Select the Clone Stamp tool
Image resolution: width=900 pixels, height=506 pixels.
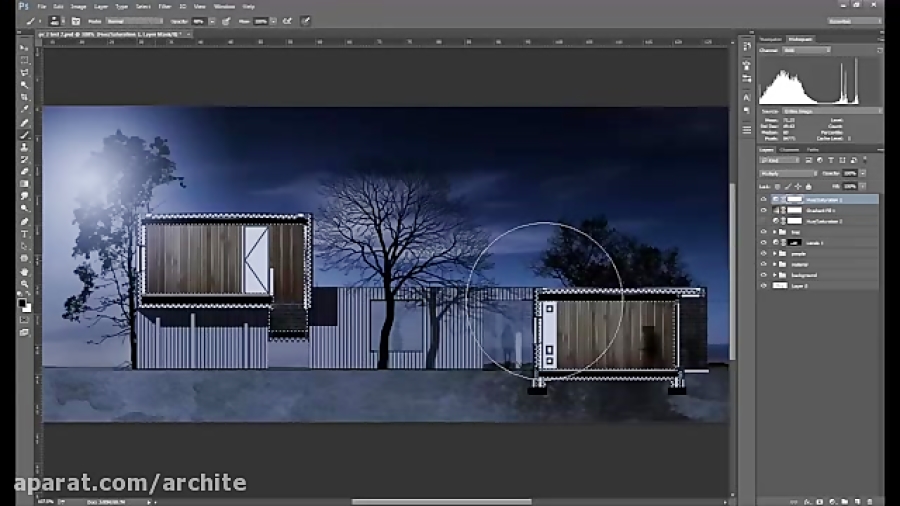point(24,147)
